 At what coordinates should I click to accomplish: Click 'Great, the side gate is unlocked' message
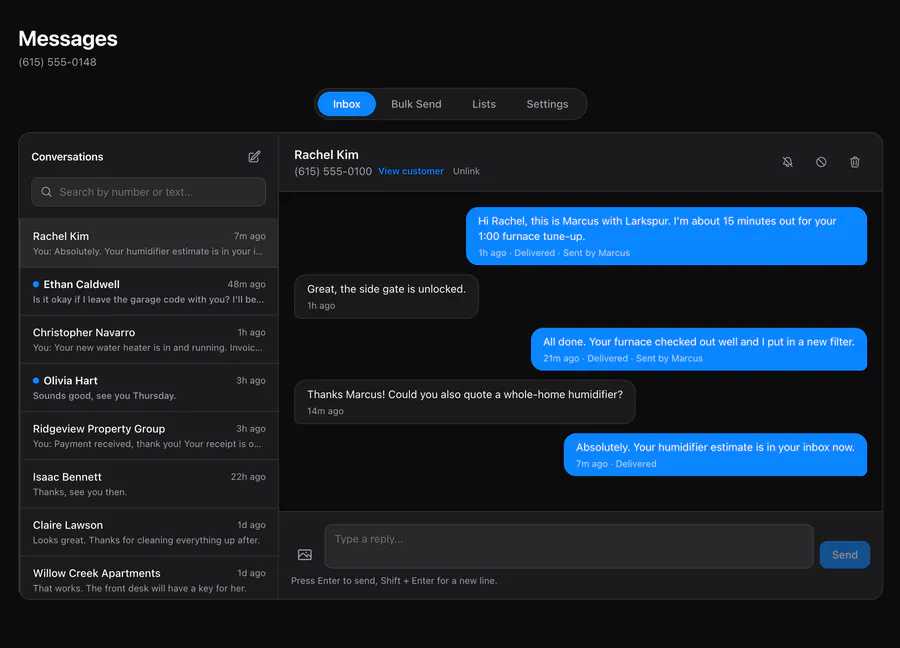386,296
